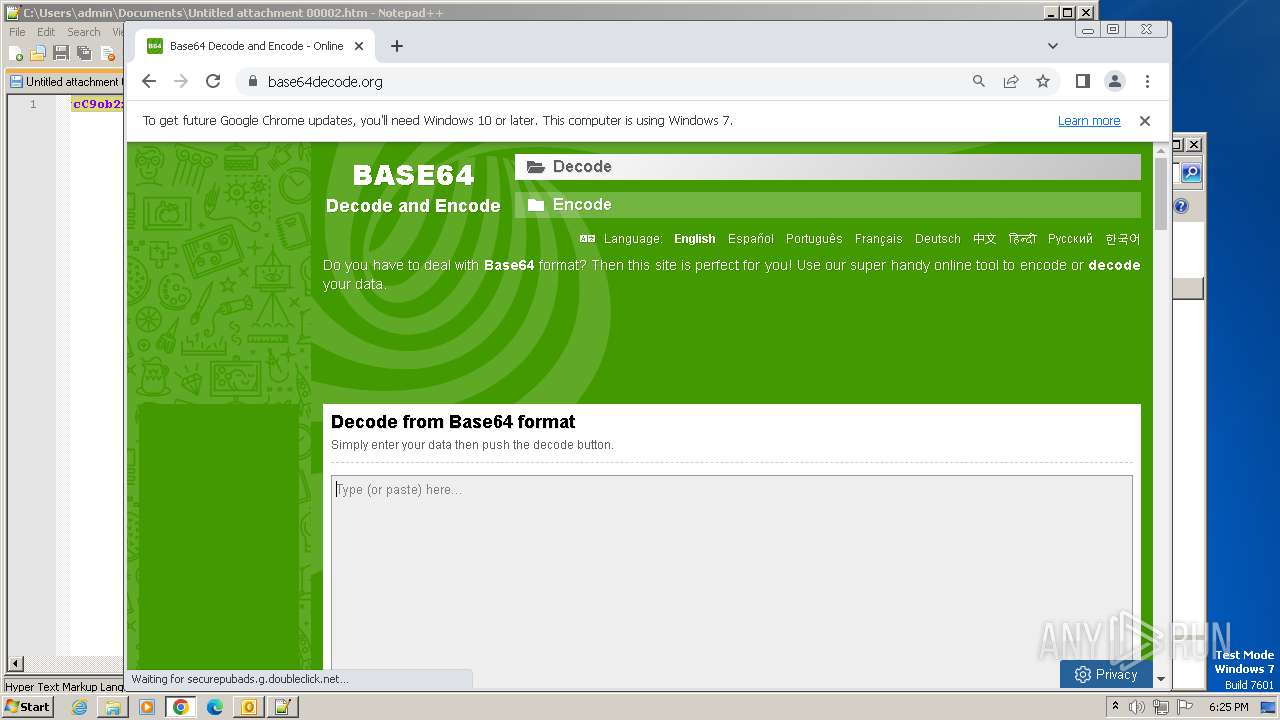Click Notepad++ horizontal scrollbar left arrow
1280x720 pixels.
pyautogui.click(x=15, y=663)
